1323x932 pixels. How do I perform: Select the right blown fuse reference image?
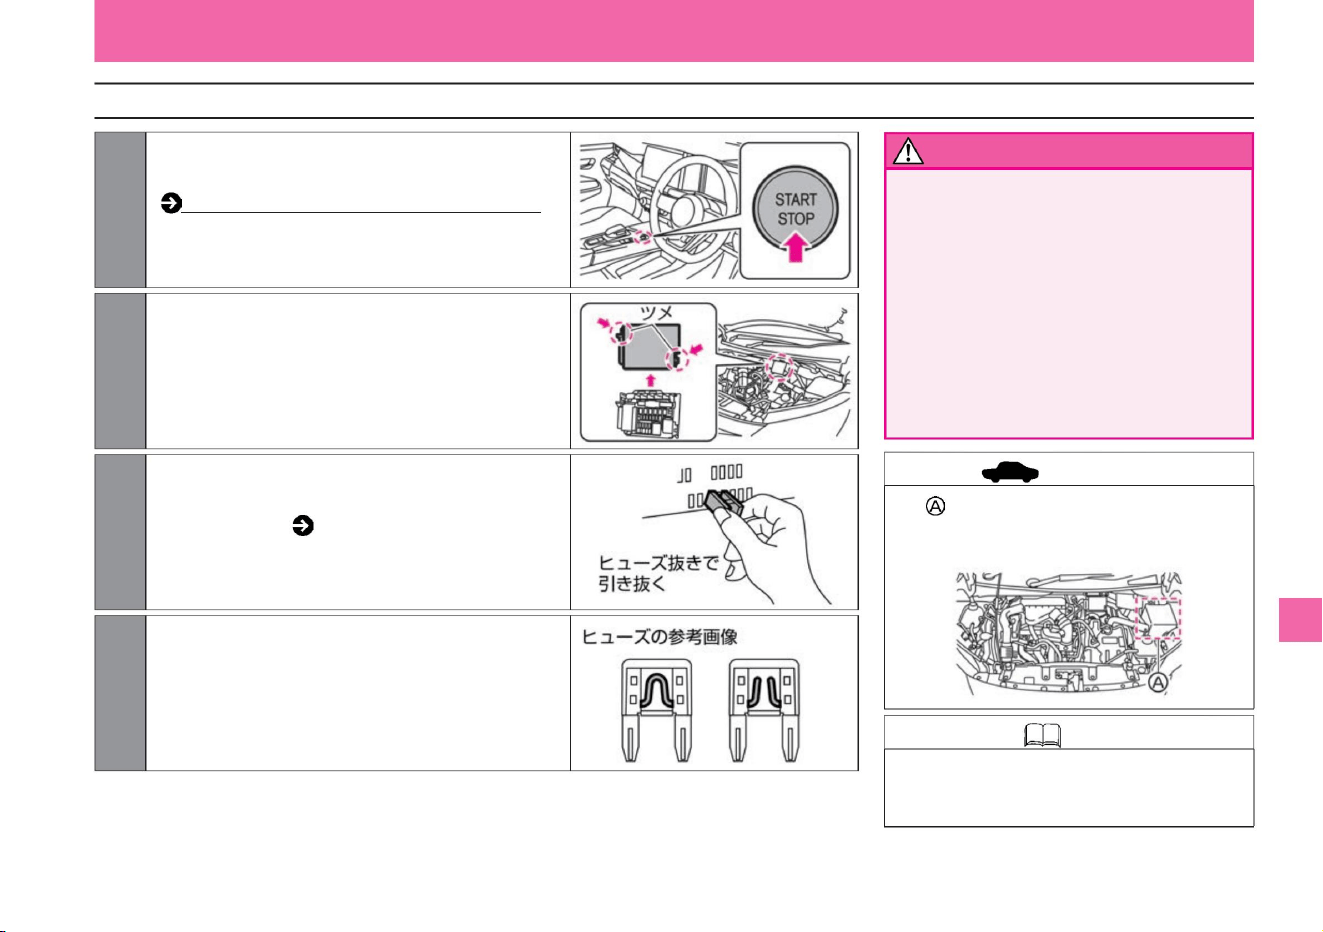click(765, 710)
